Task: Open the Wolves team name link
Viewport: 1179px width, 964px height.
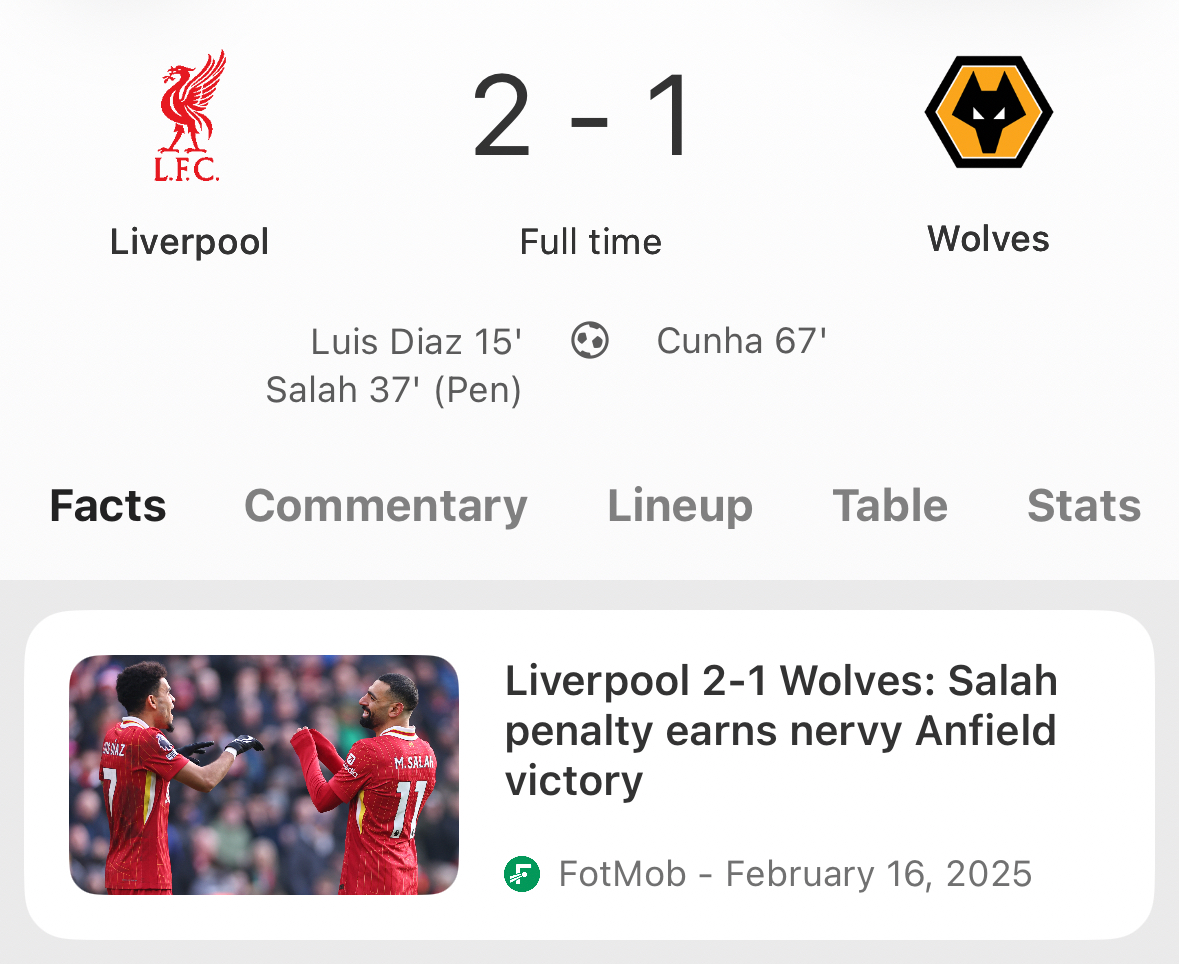Action: 988,239
